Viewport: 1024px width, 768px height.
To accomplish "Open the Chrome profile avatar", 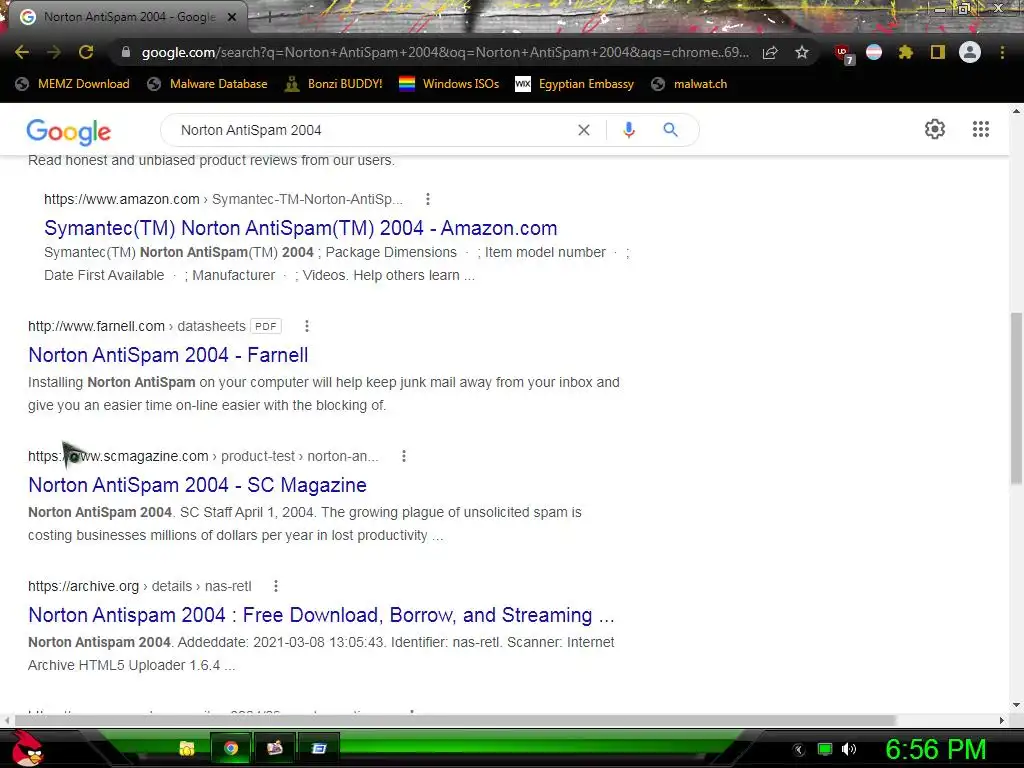I will click(x=970, y=52).
